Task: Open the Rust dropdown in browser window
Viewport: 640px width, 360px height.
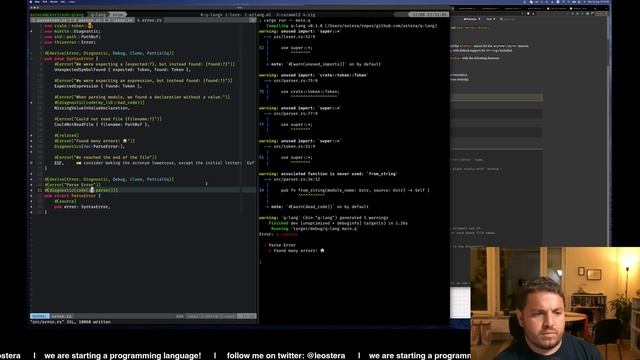Action: coord(490,19)
